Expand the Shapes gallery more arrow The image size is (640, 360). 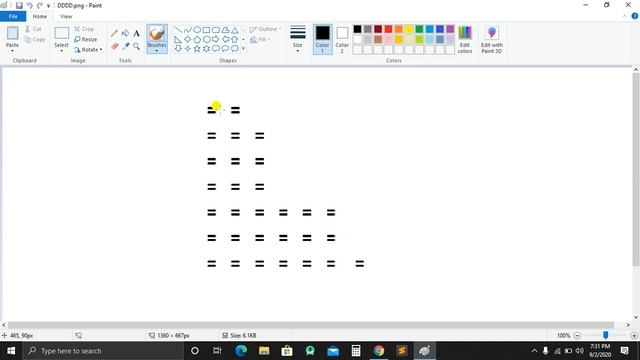(x=244, y=49)
